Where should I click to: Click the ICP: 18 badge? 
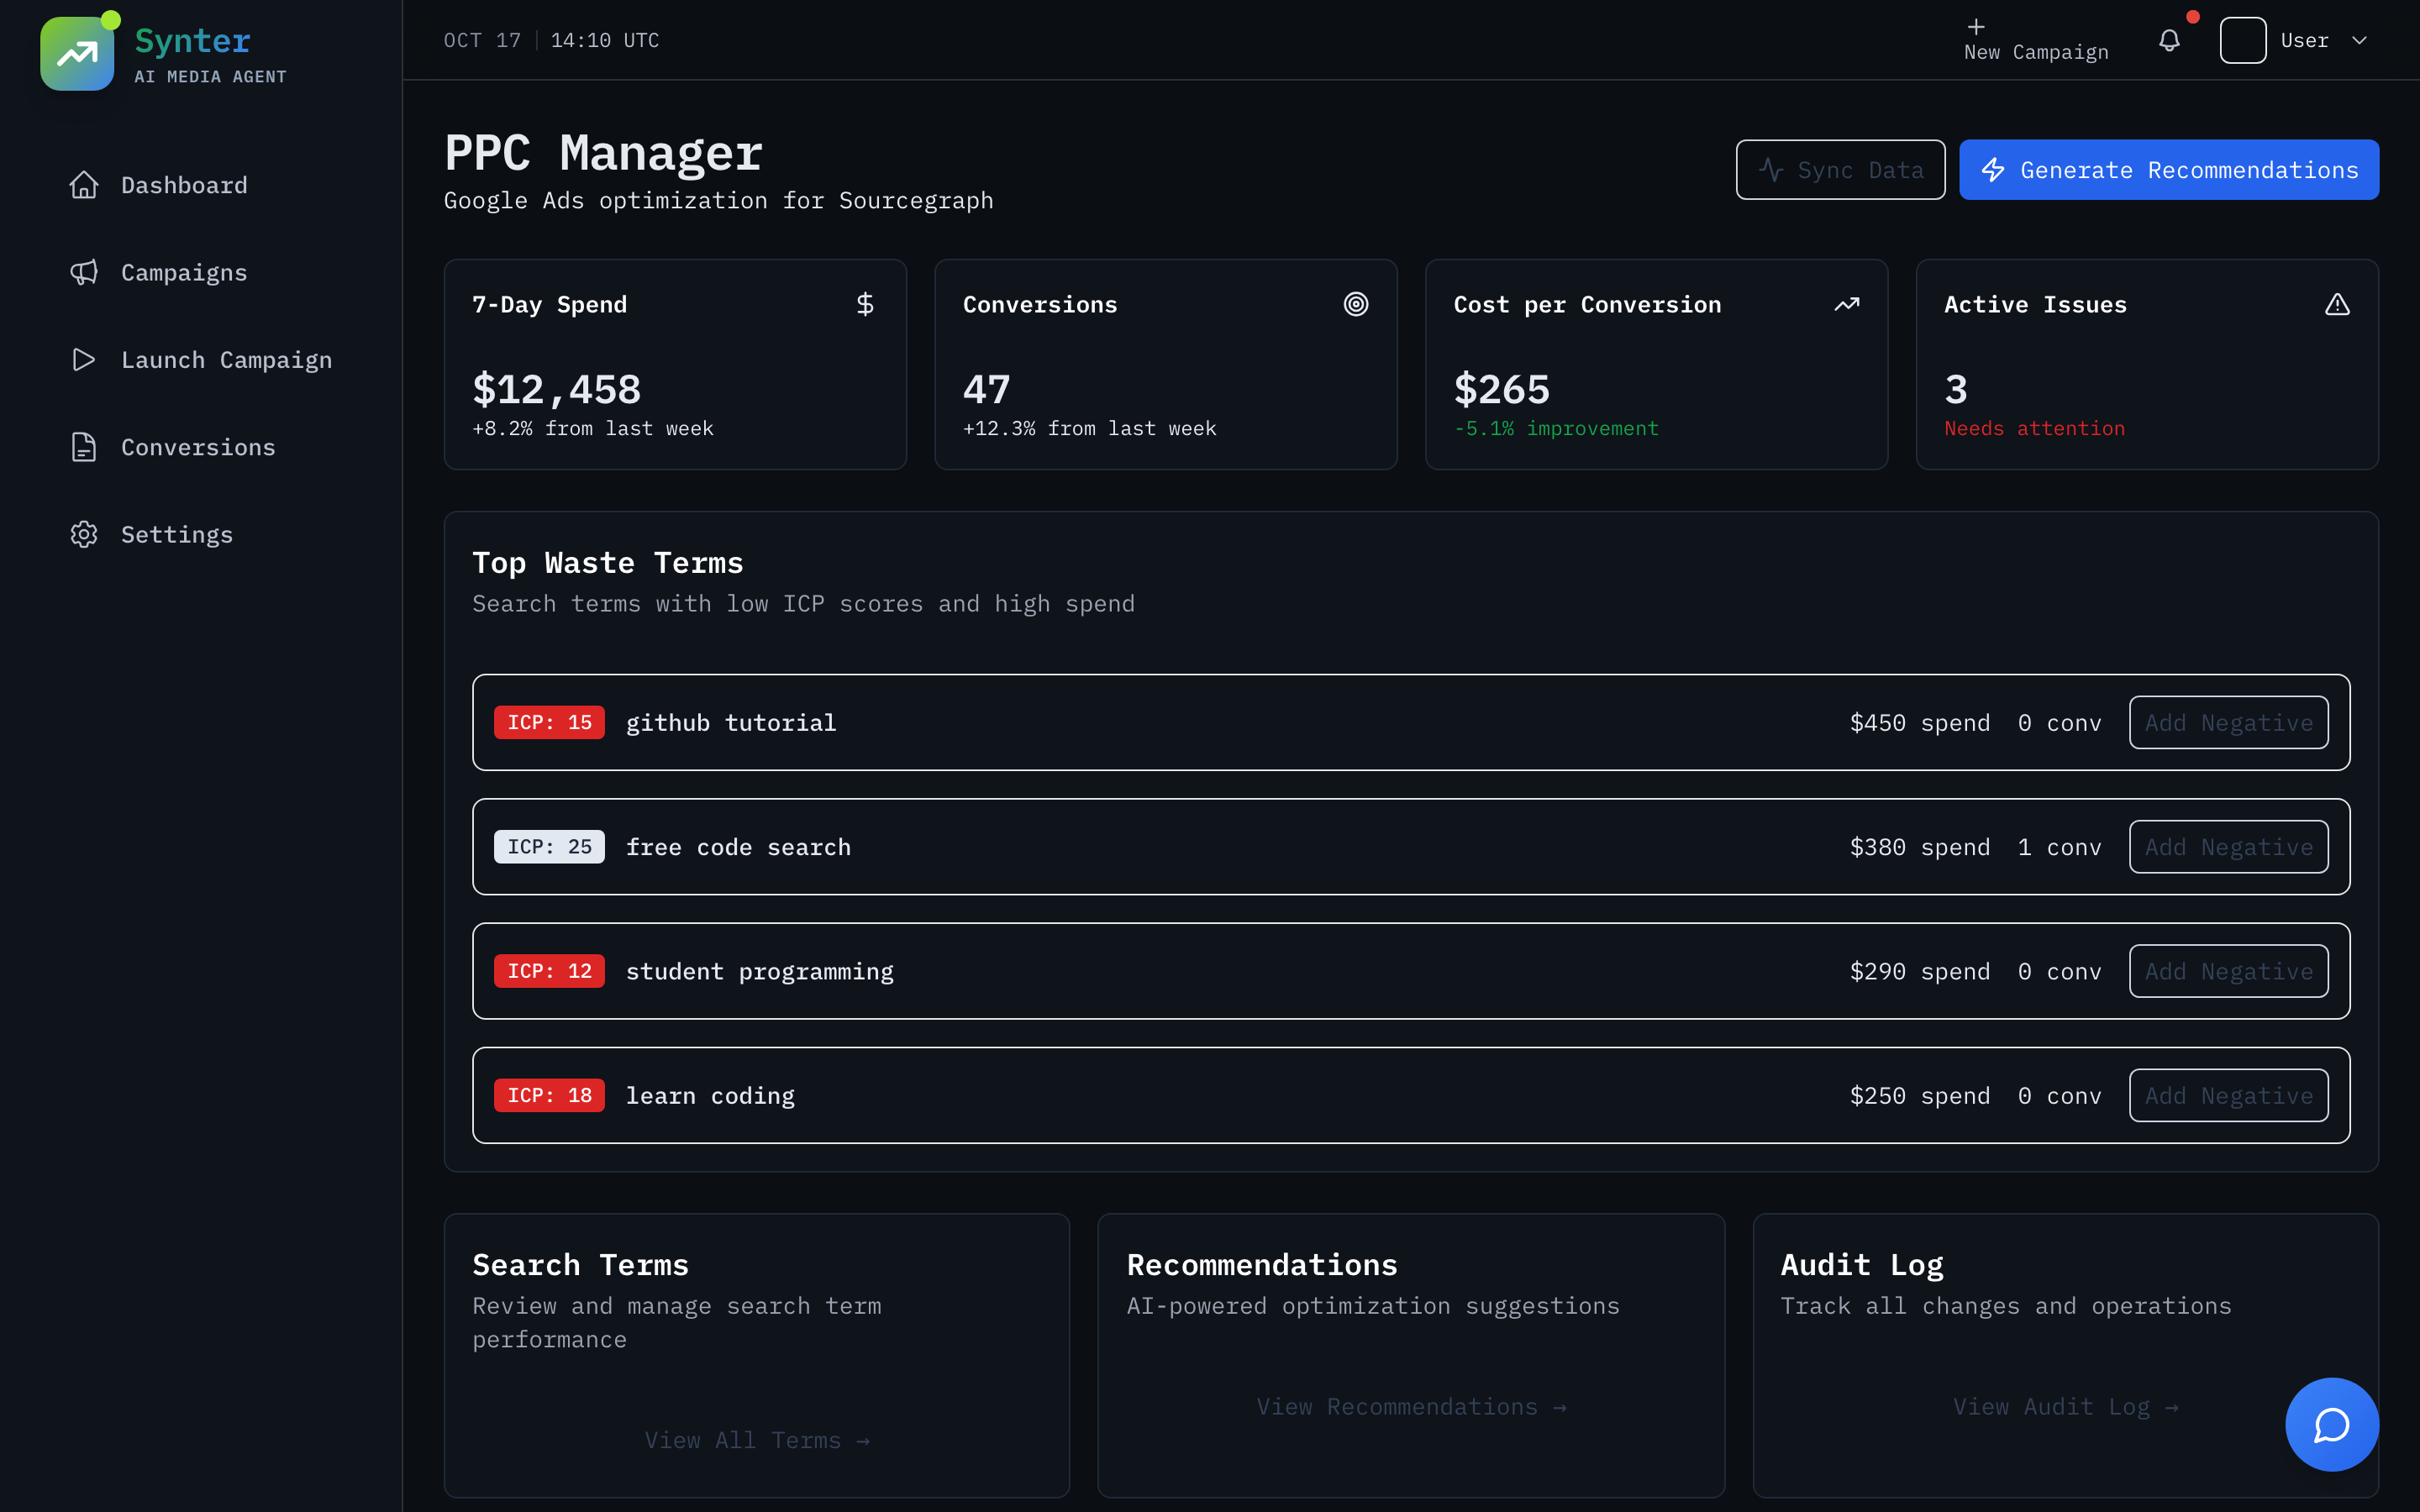pos(549,1095)
